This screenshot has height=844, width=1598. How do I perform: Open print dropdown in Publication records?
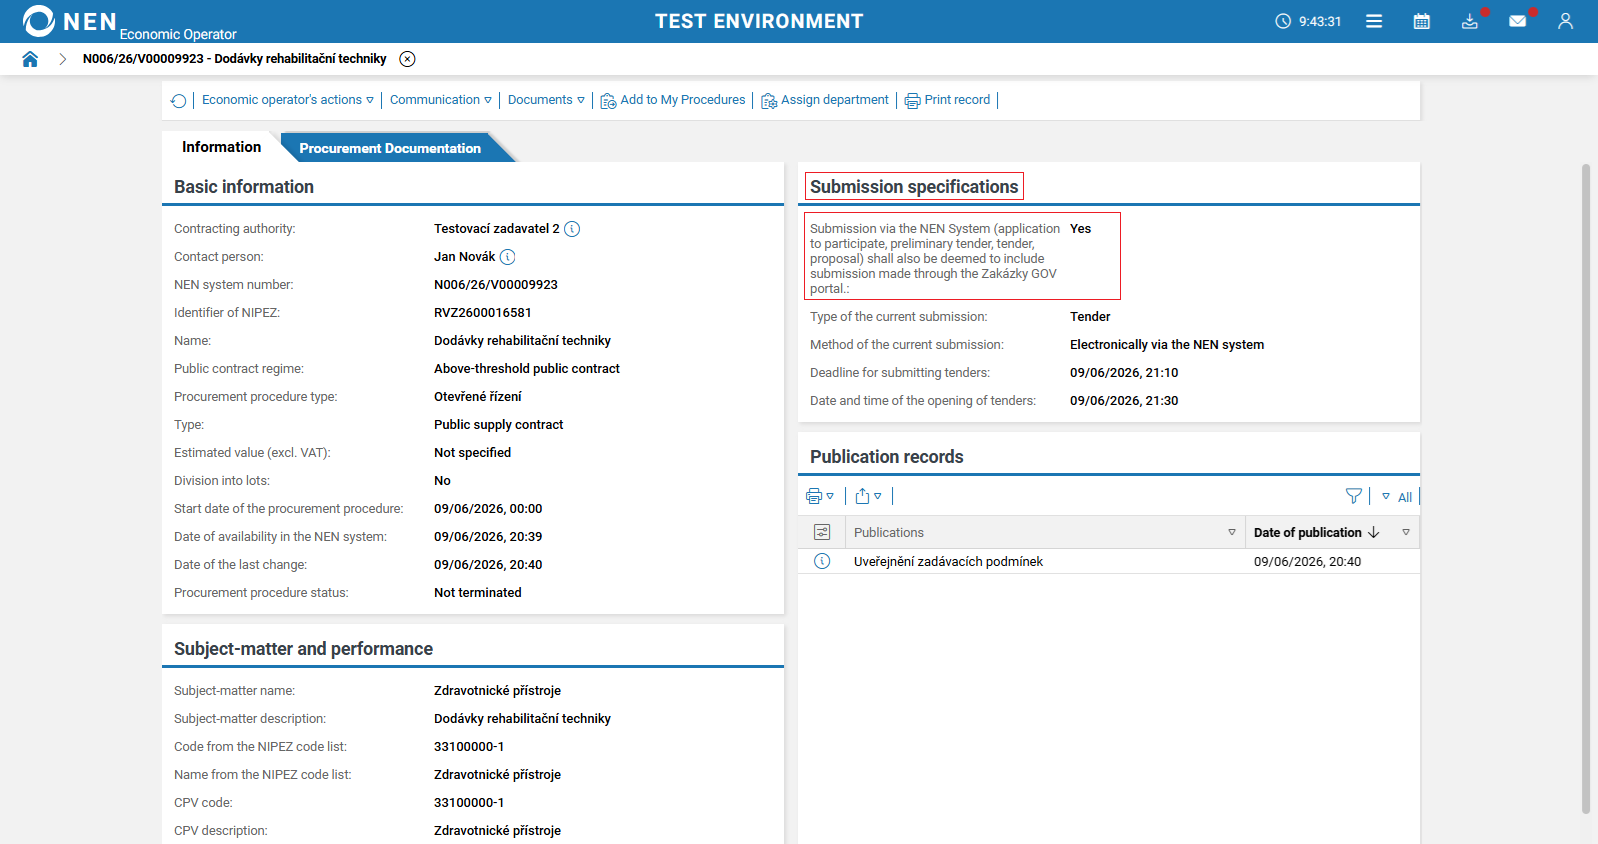(820, 496)
